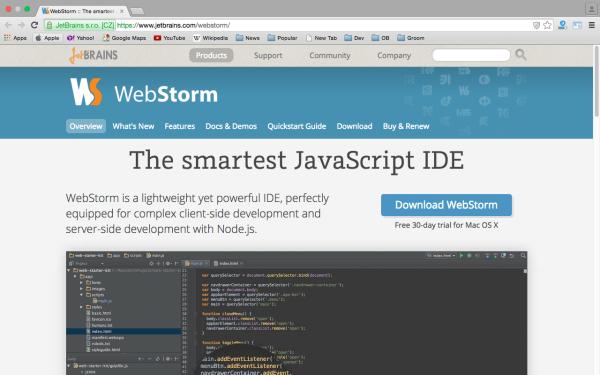Close the WebStorm browser tab

(x=122, y=11)
